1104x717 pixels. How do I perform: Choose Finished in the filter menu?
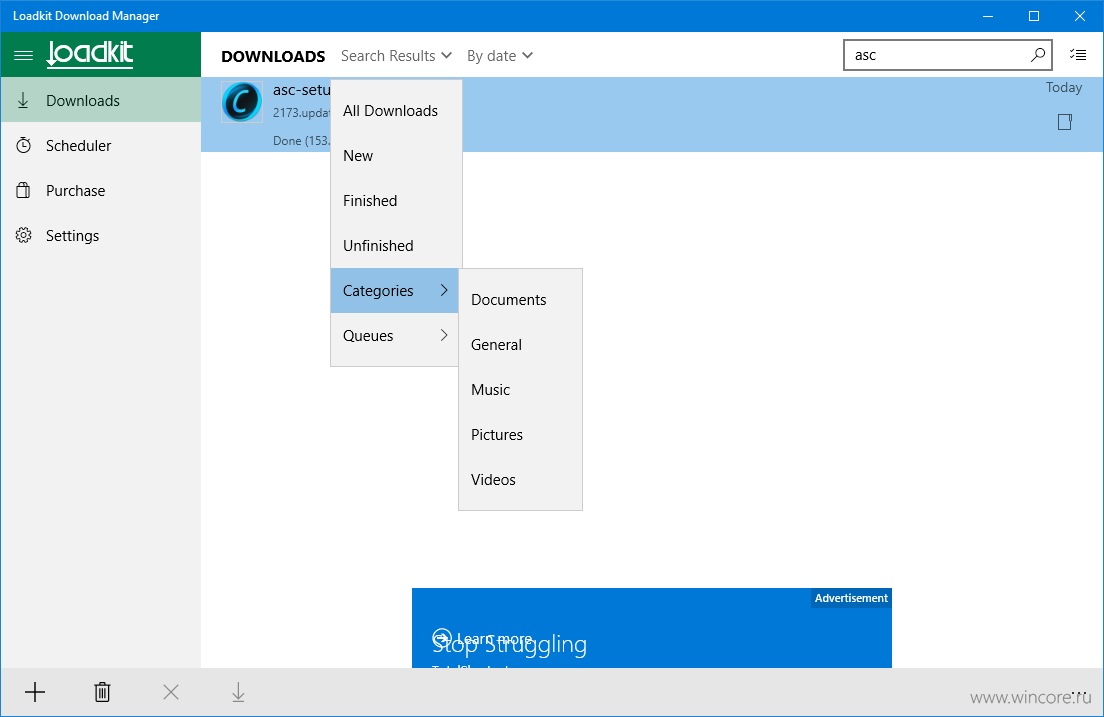pyautogui.click(x=396, y=201)
